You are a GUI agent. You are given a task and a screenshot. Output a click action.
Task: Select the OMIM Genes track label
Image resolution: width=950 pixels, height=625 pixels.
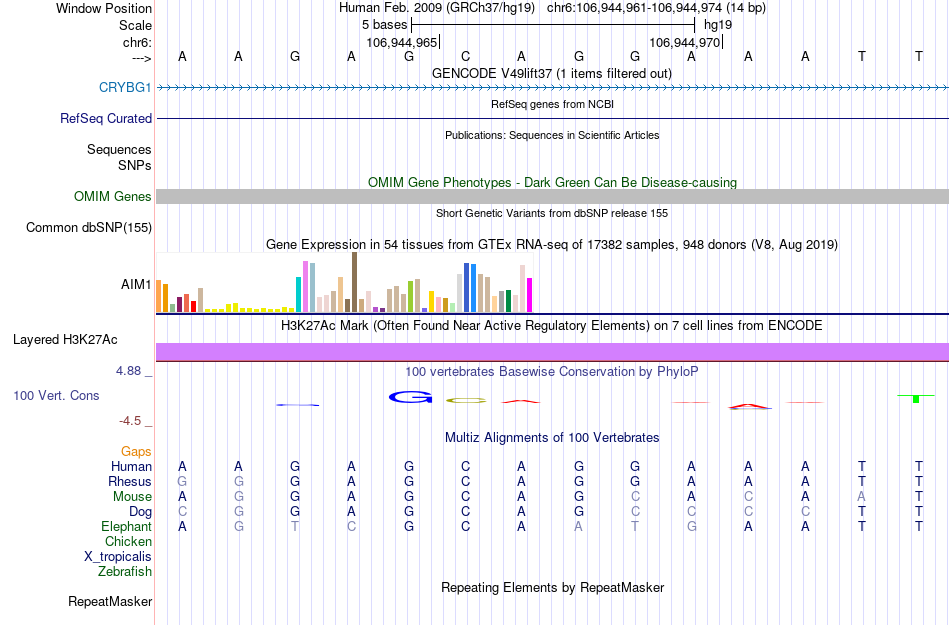[x=112, y=196]
